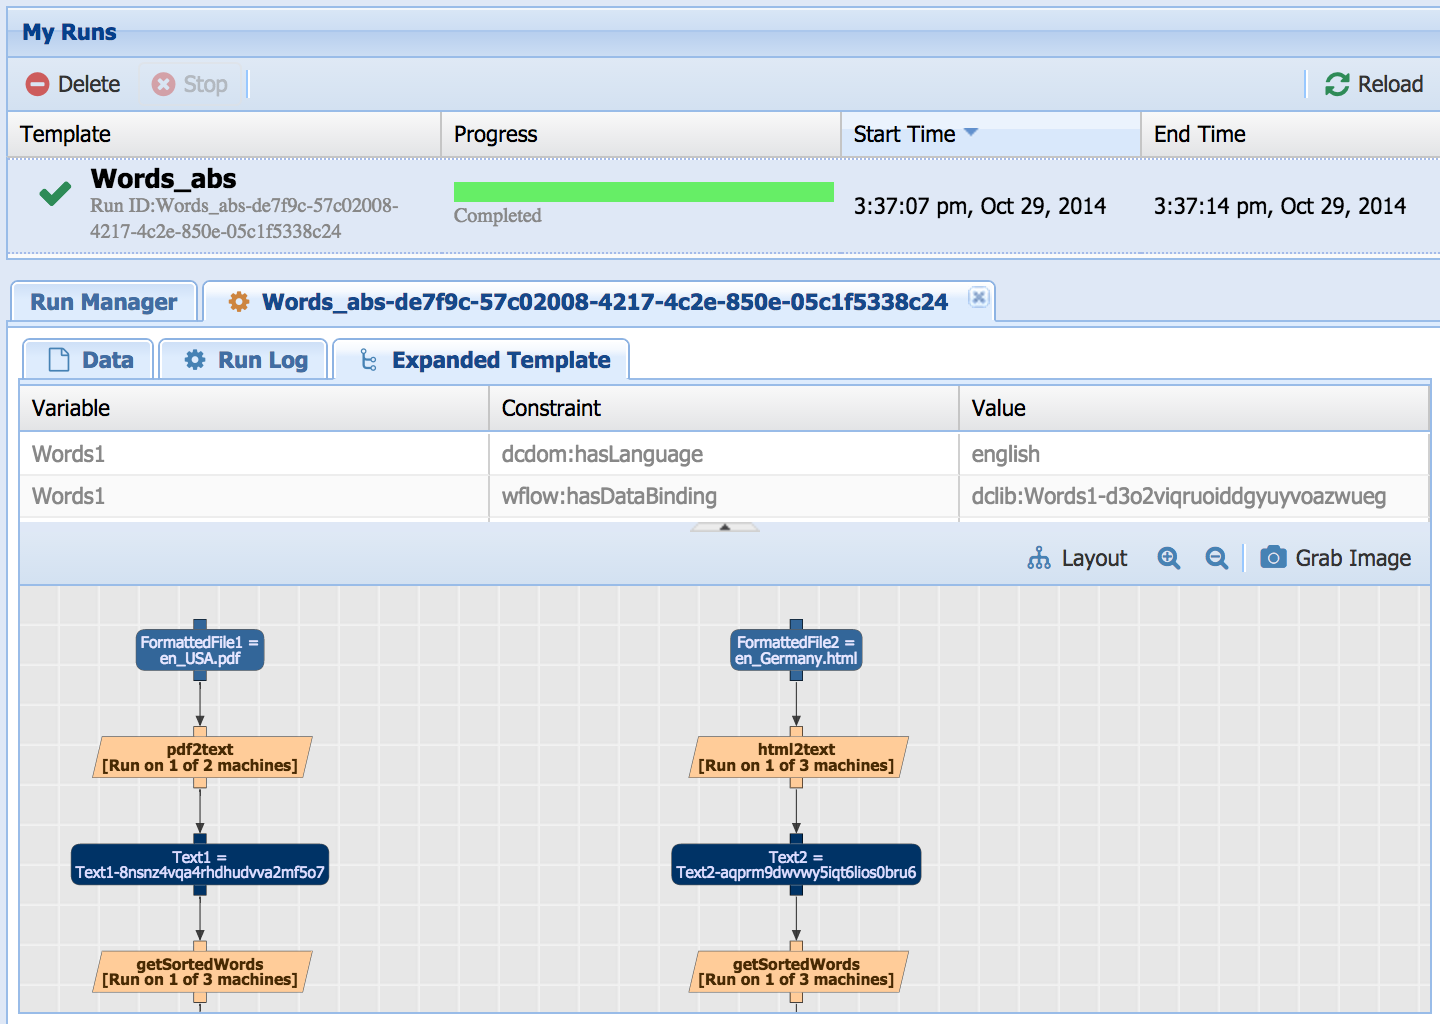Click the Stop run icon

pos(163,84)
